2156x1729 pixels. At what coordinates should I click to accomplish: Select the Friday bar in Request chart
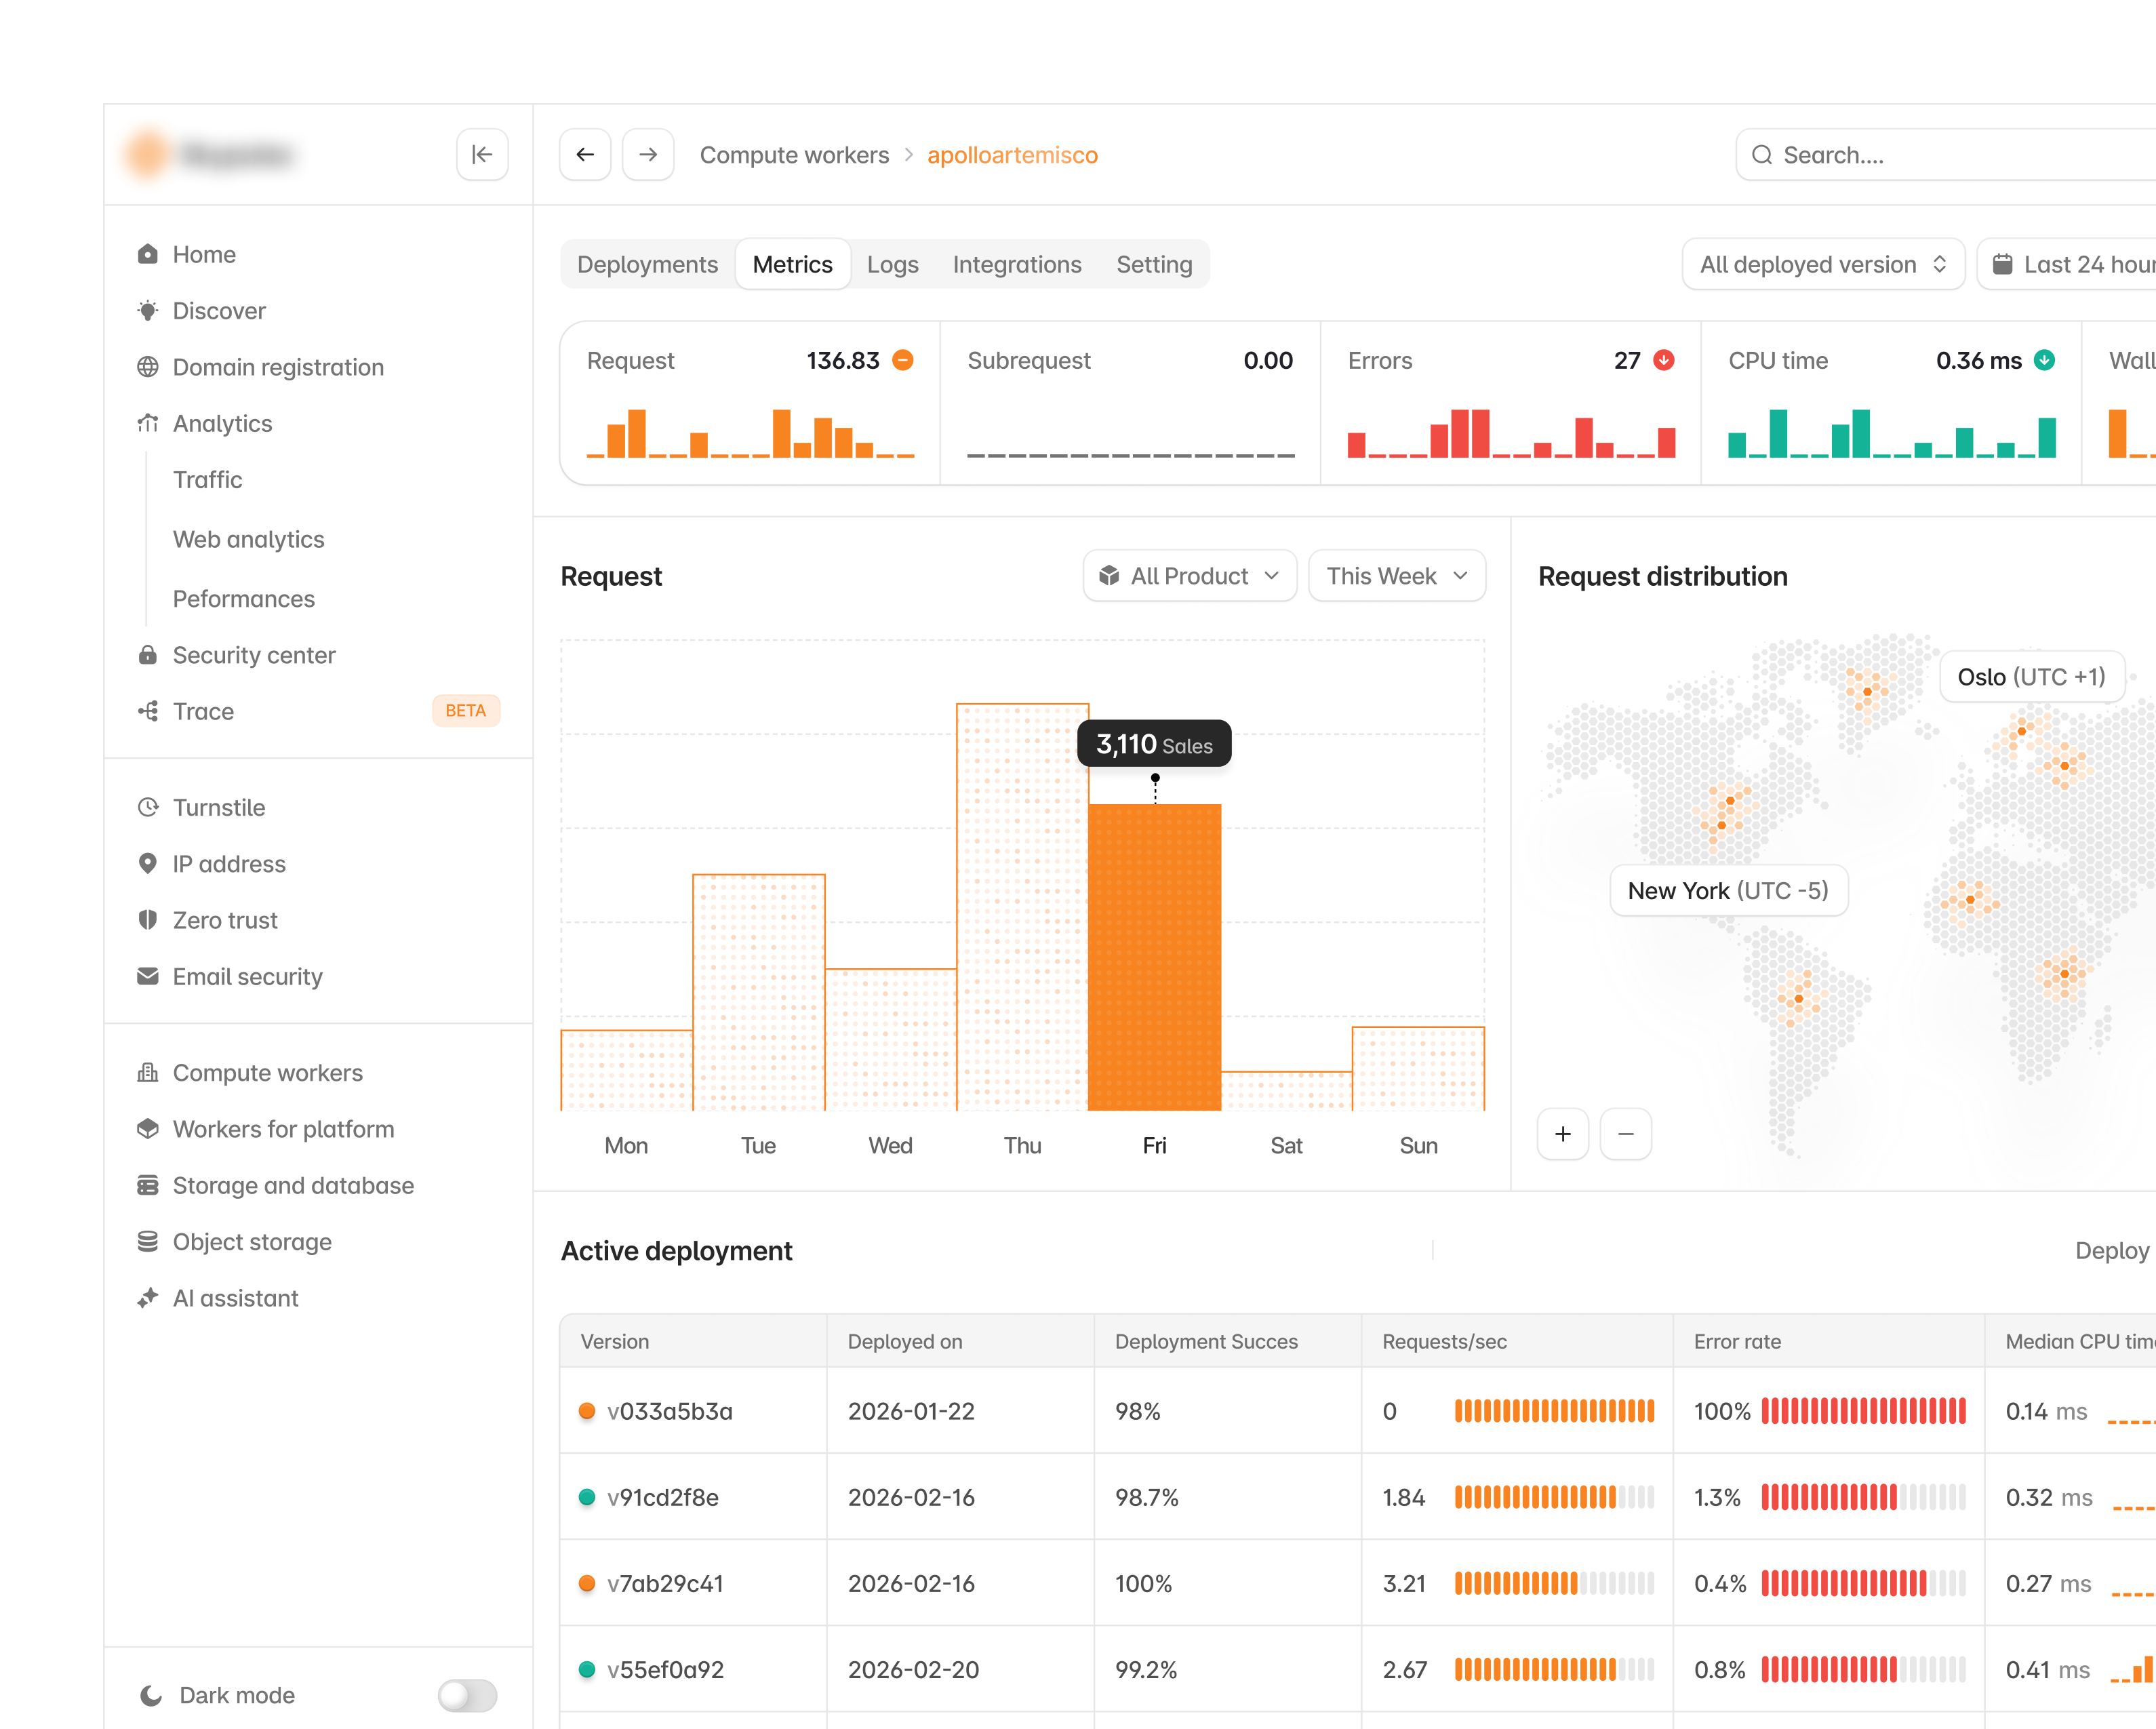point(1155,957)
